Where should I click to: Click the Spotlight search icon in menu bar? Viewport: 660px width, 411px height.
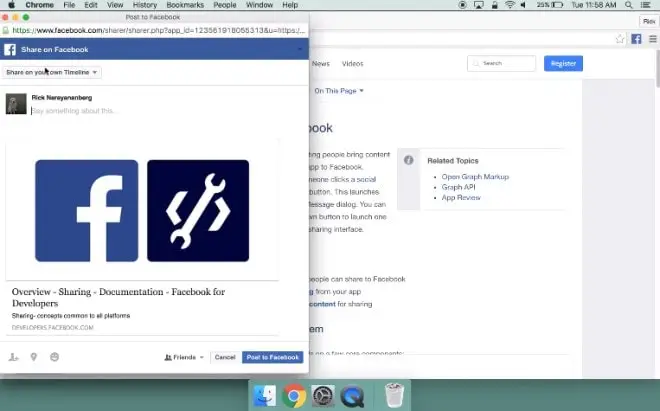tap(629, 5)
